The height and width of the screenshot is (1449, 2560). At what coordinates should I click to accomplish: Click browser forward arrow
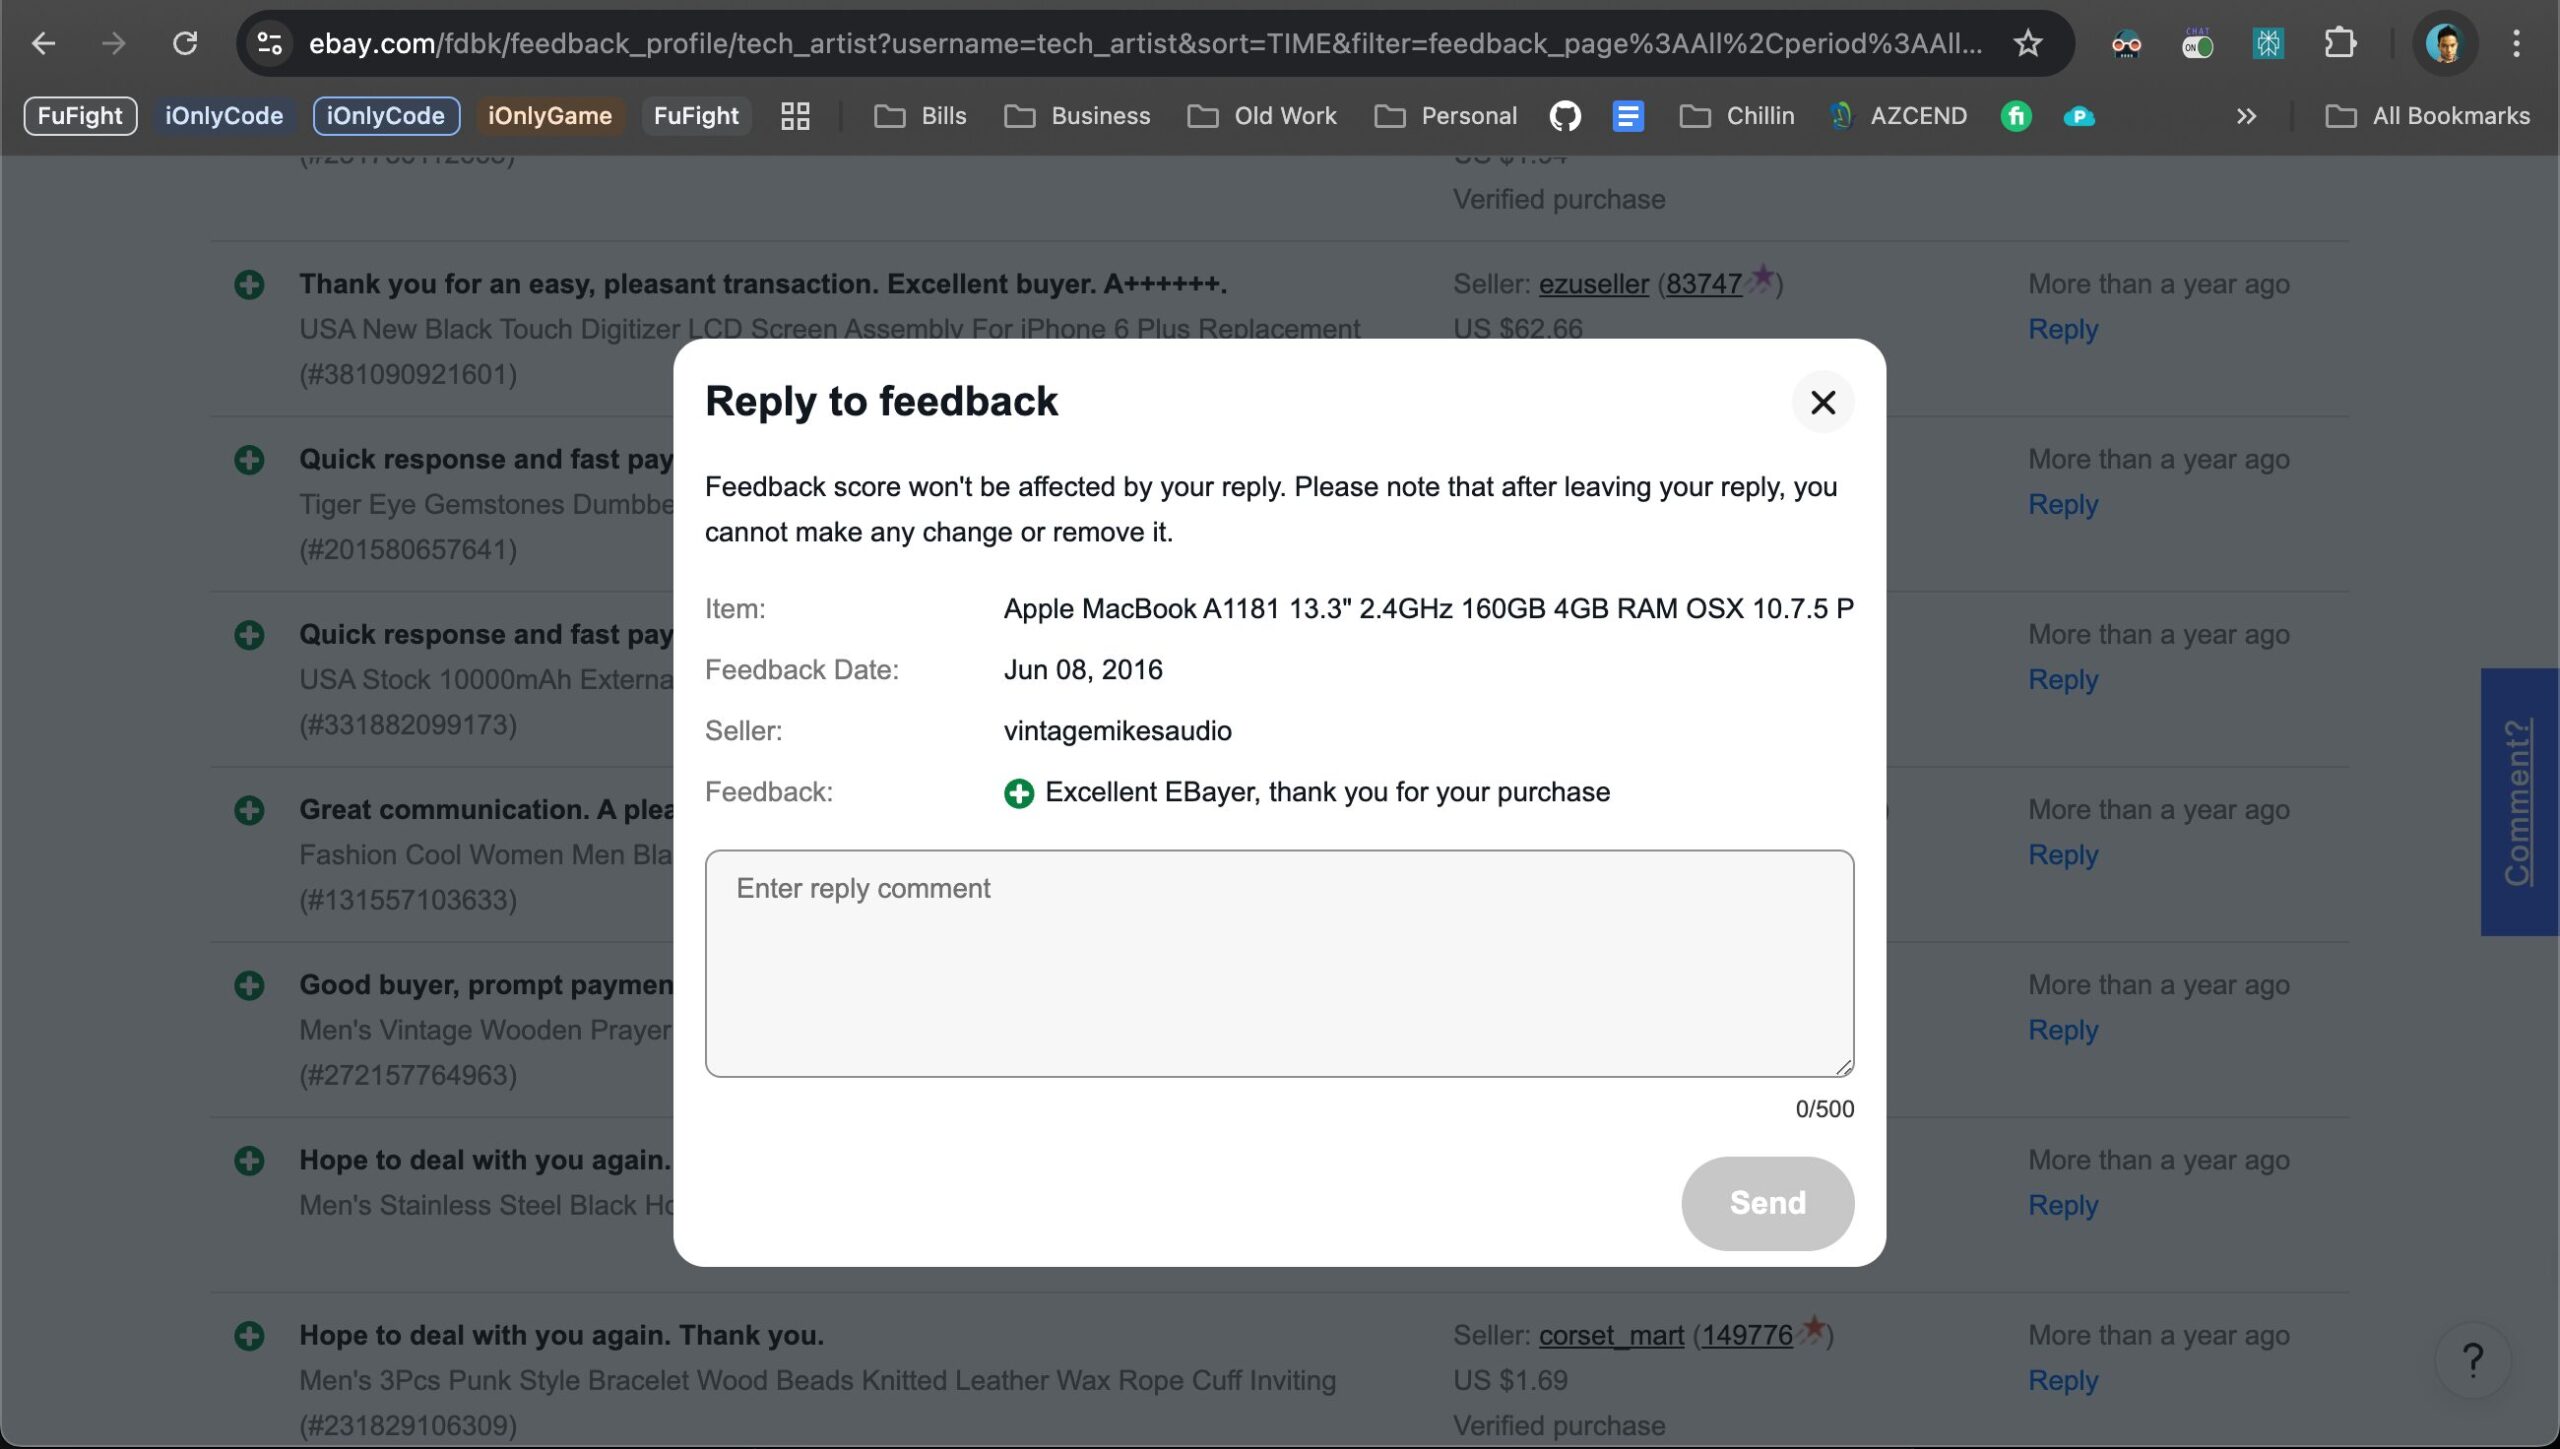point(114,43)
